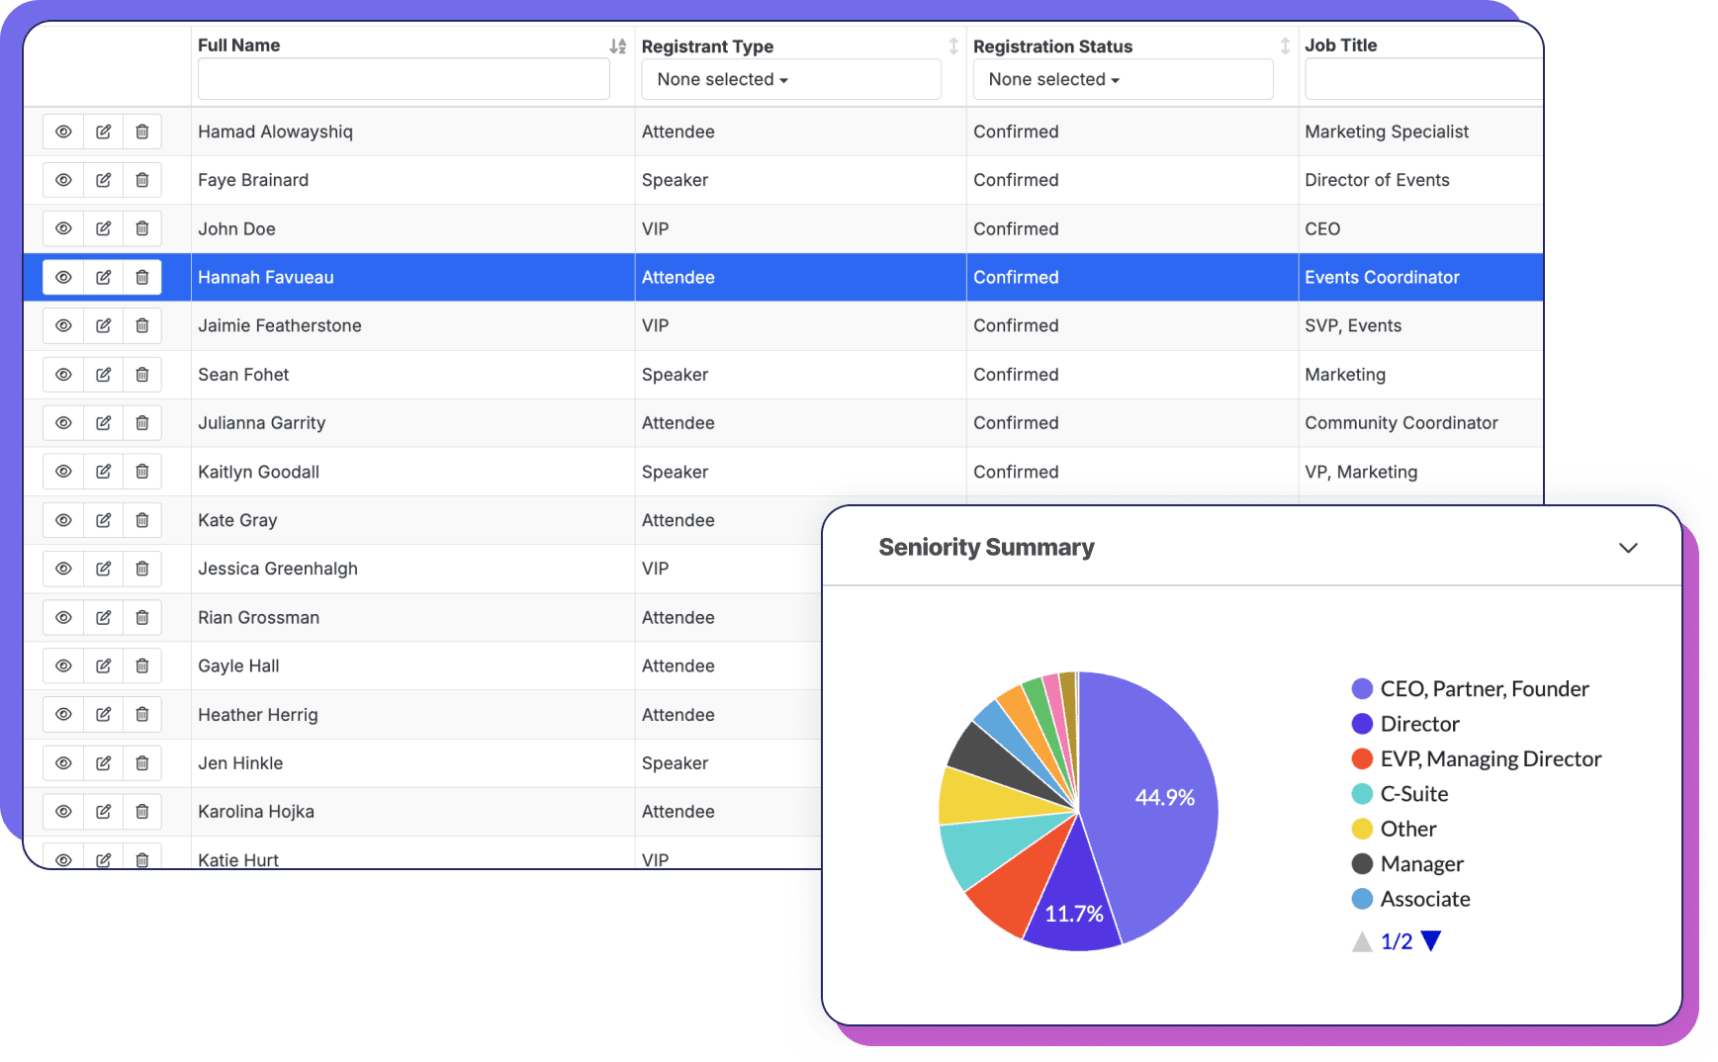
Task: Select the Director legend entry
Action: coord(1419,723)
